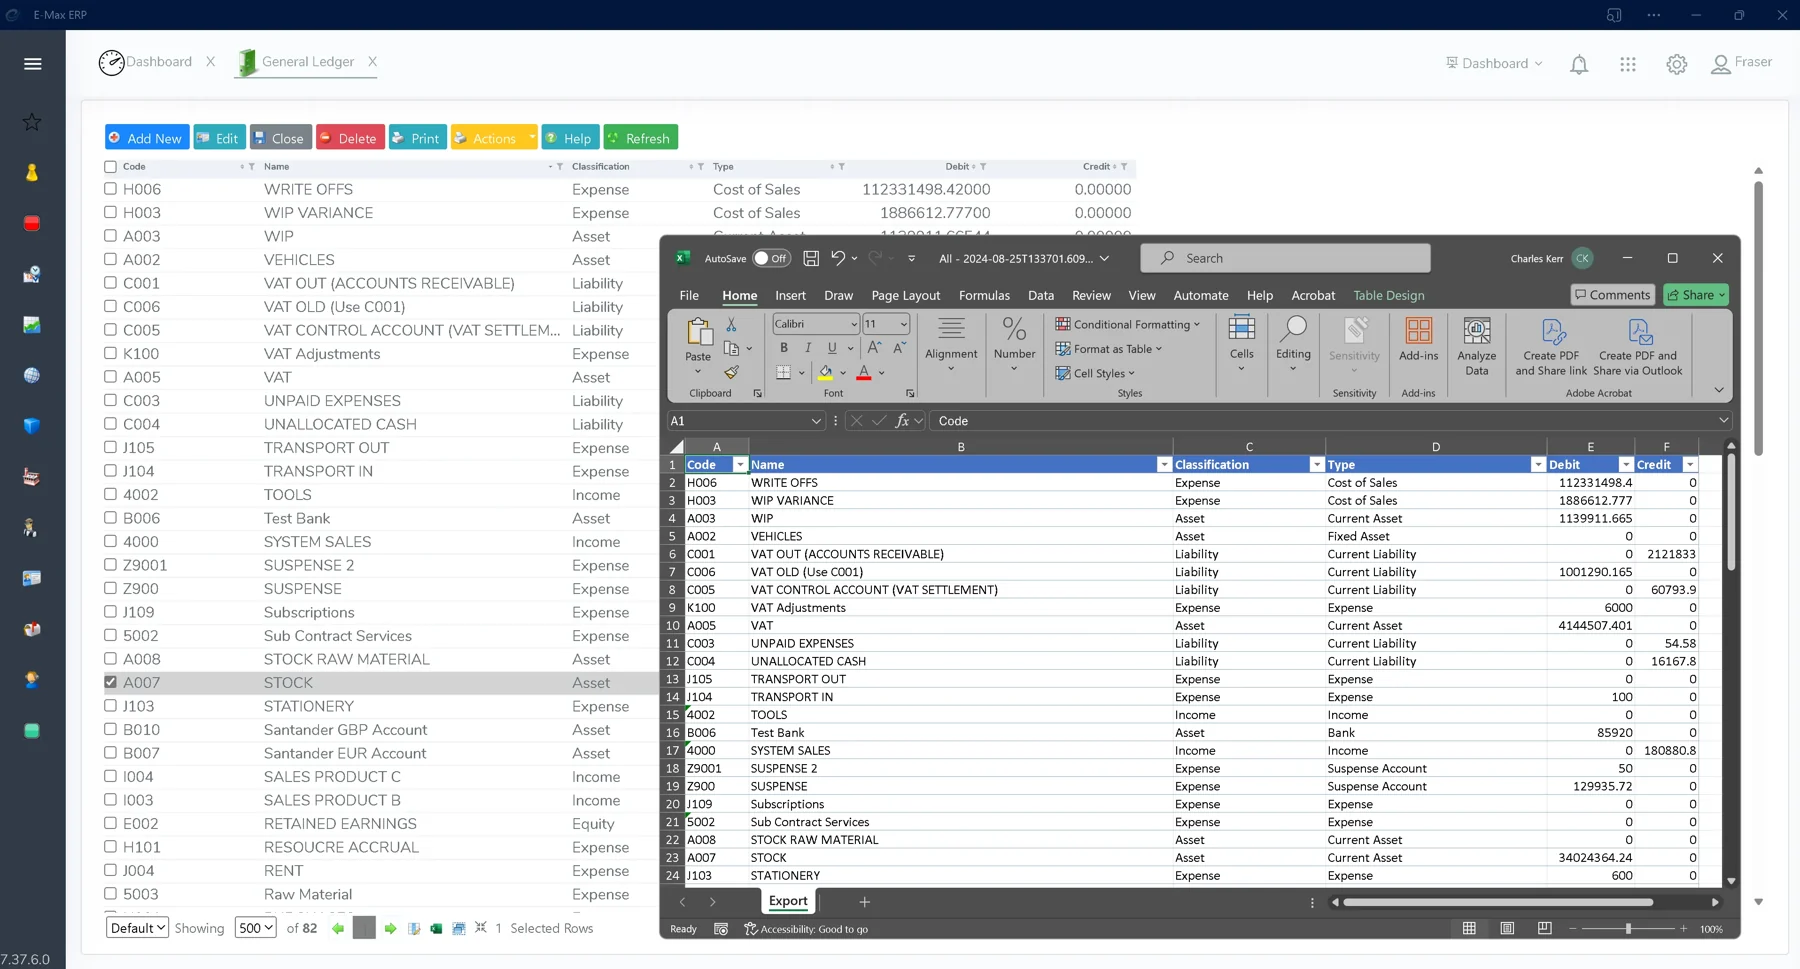Image resolution: width=1800 pixels, height=969 pixels.
Task: Click the Excel Save icon
Action: [x=811, y=258]
